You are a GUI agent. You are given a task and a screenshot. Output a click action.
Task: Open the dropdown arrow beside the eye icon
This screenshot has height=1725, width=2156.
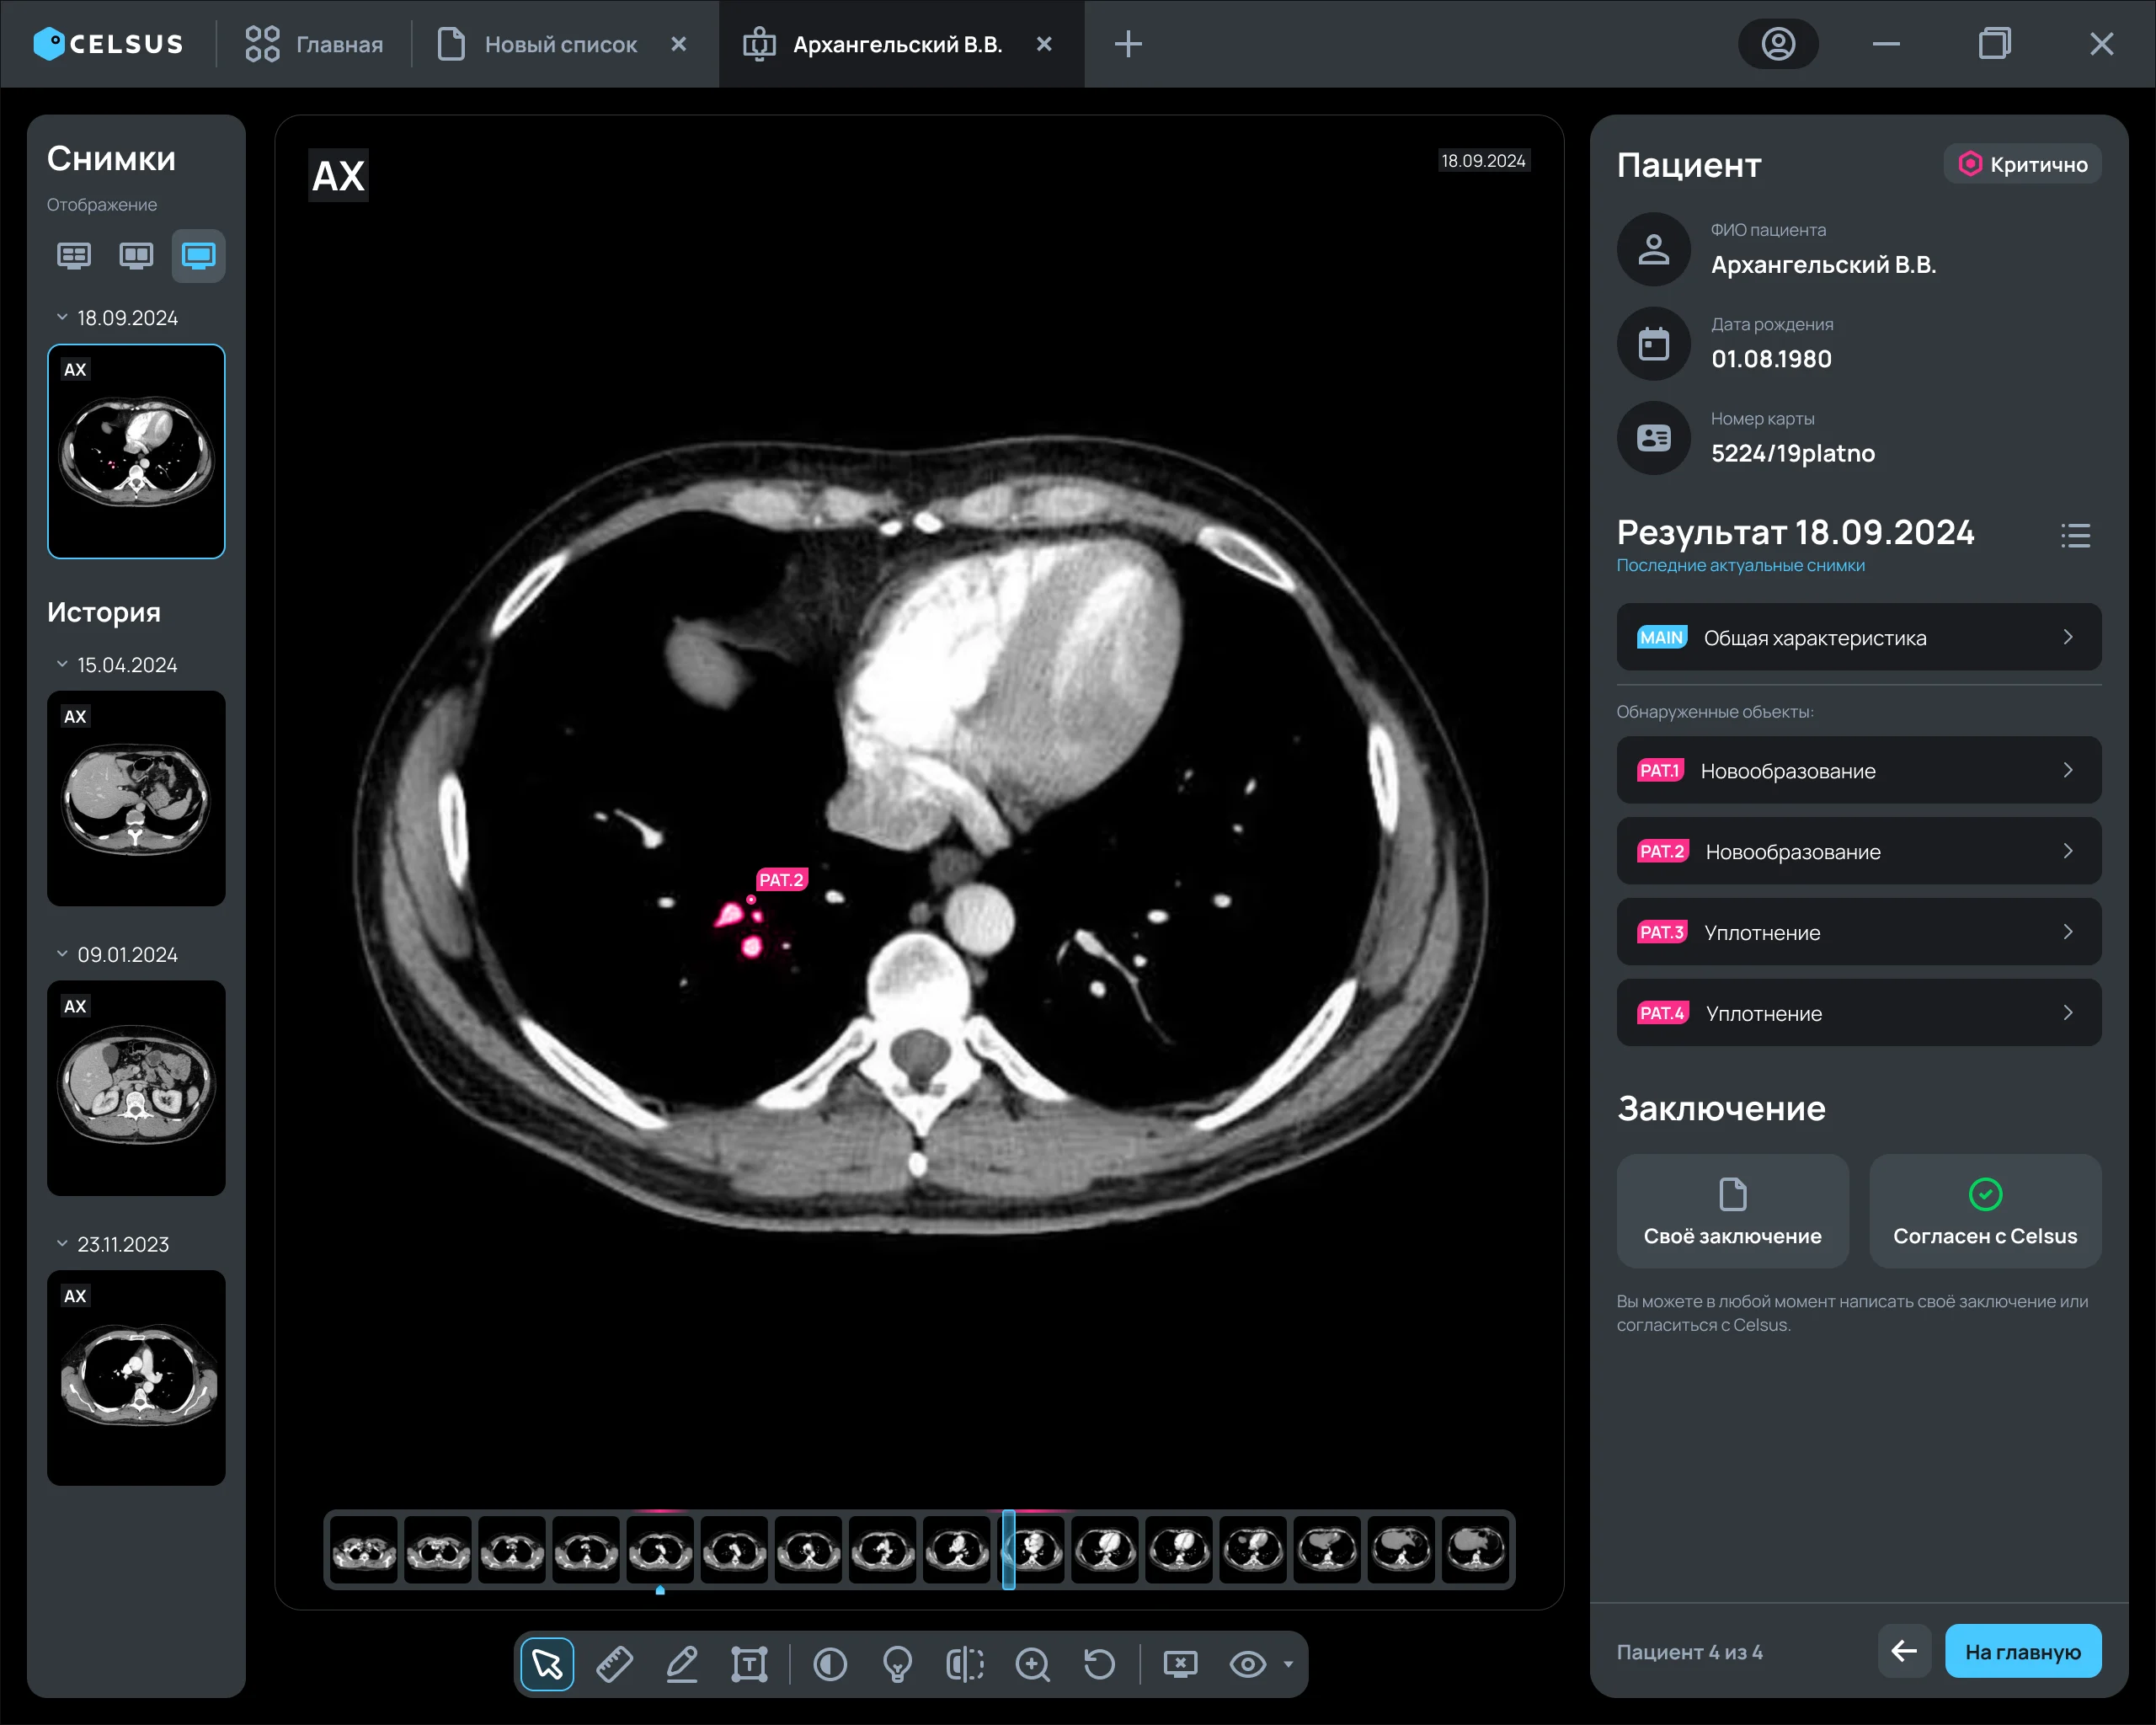(x=1288, y=1665)
